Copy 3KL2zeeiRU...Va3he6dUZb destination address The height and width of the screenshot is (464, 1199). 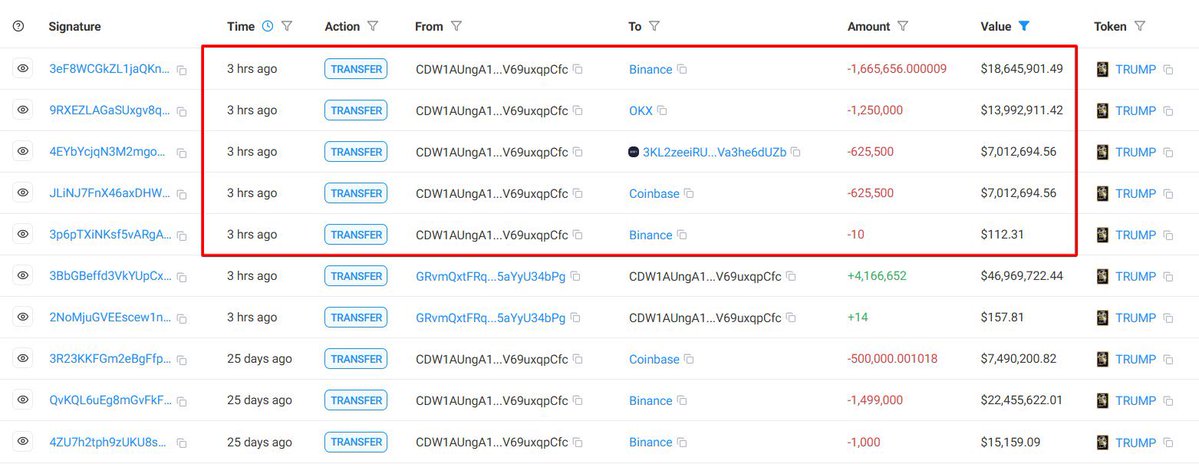[796, 152]
